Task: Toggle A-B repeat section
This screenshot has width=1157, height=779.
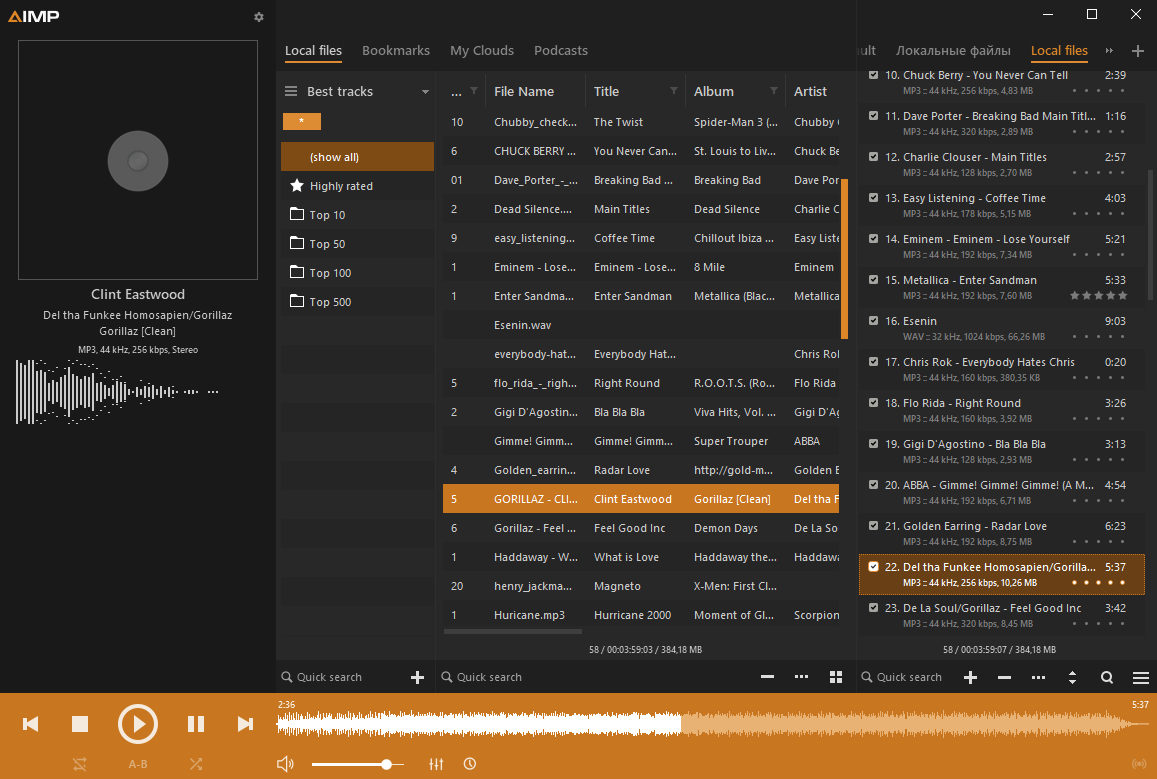Action: [138, 764]
